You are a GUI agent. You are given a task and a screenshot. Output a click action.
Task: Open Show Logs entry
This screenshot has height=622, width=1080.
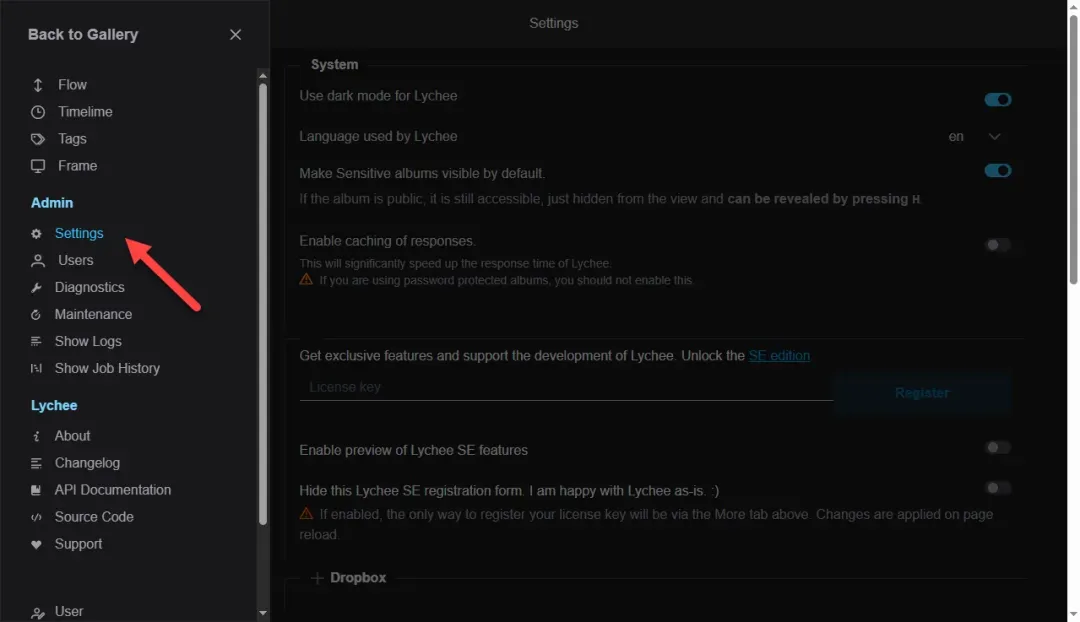click(88, 342)
